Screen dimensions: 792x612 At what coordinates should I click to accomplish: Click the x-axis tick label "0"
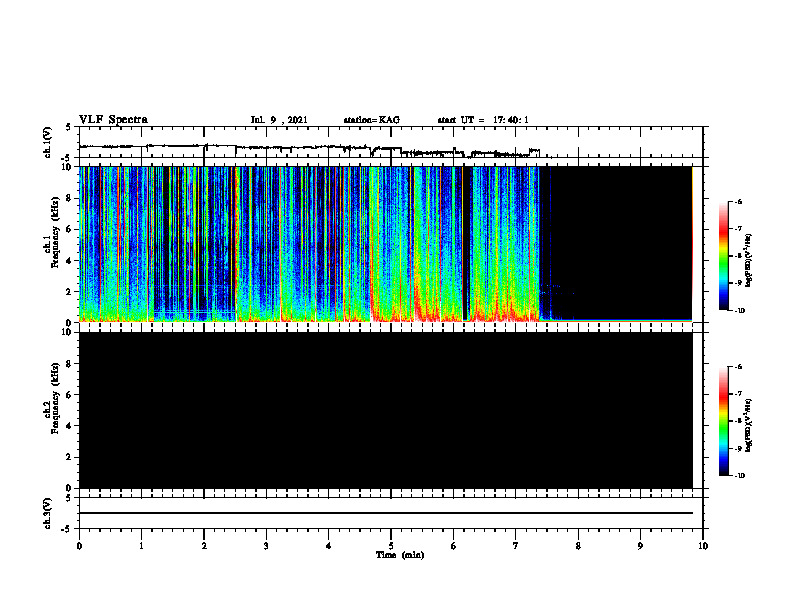point(79,546)
